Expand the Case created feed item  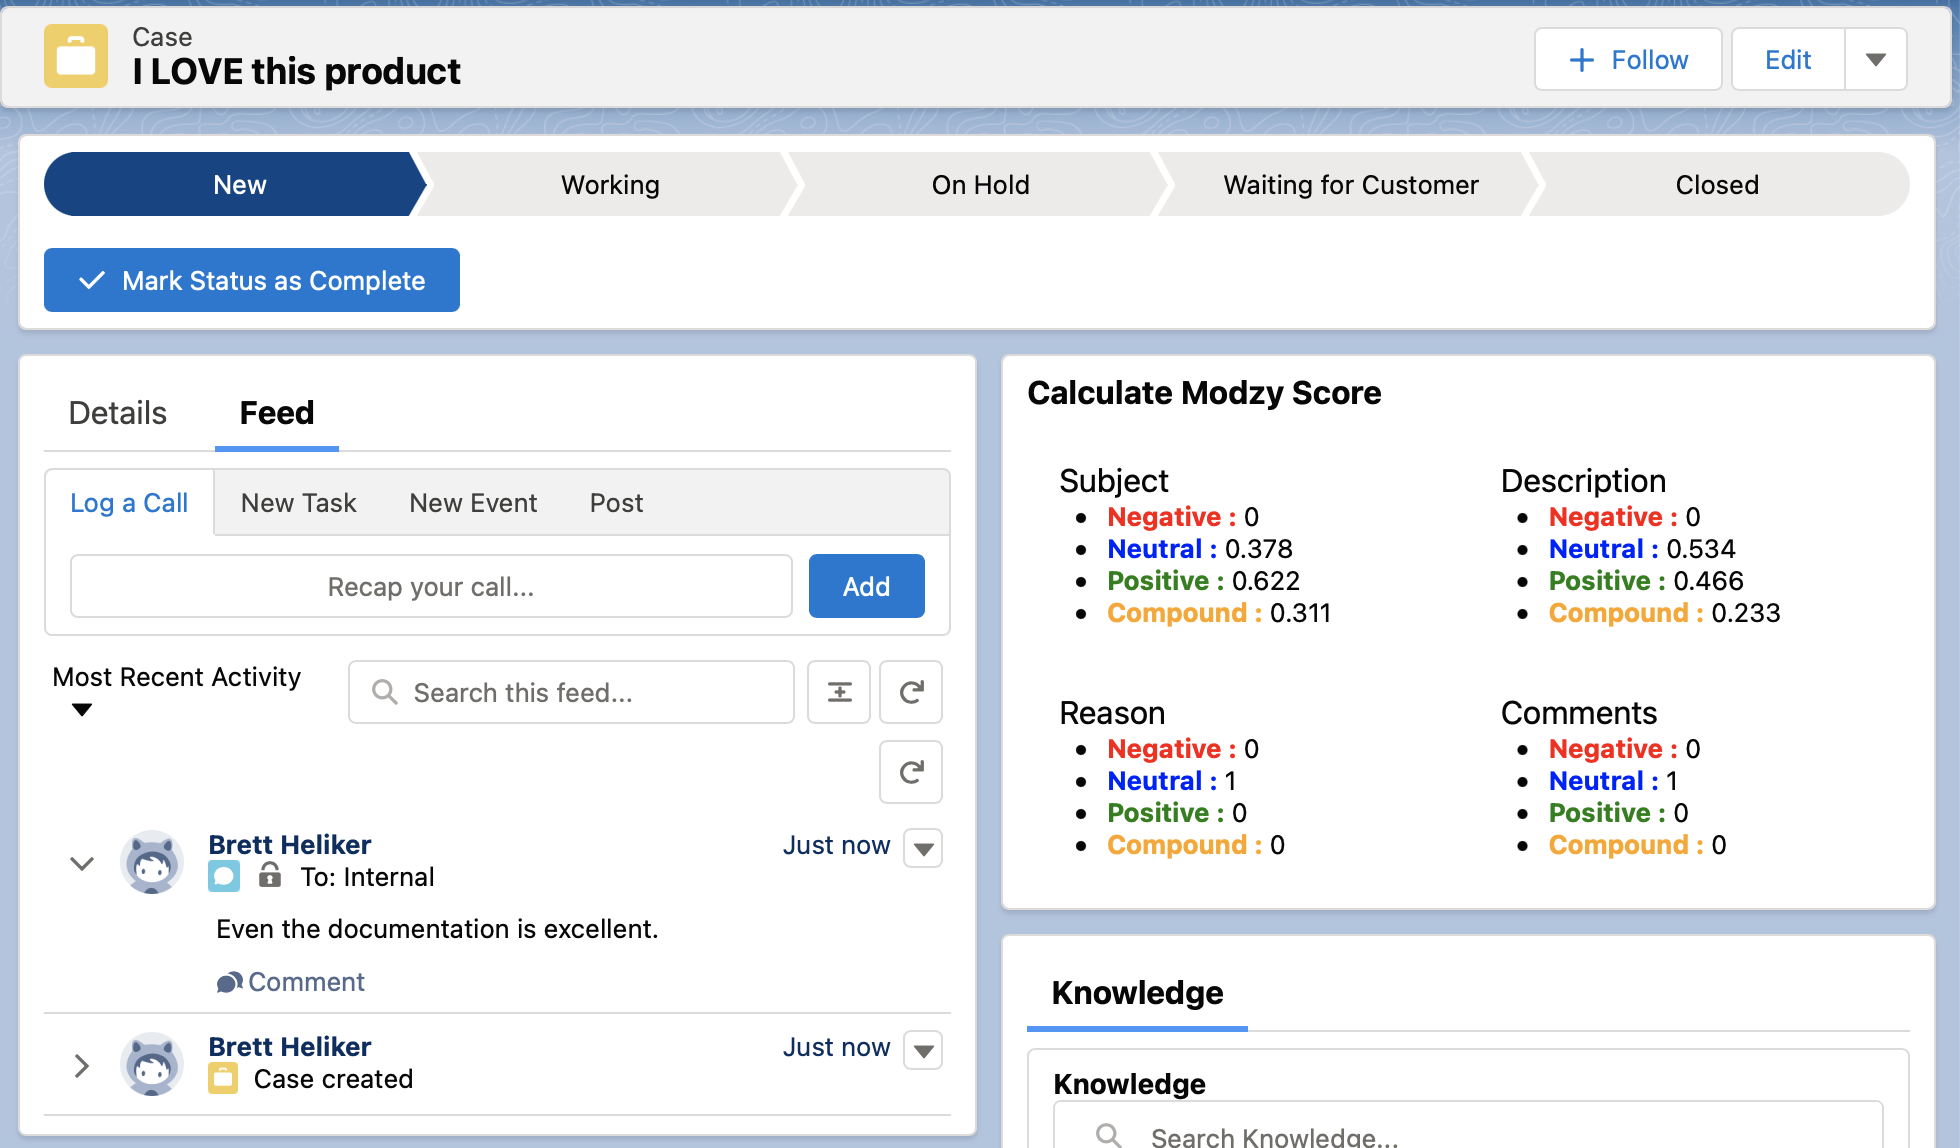tap(82, 1066)
